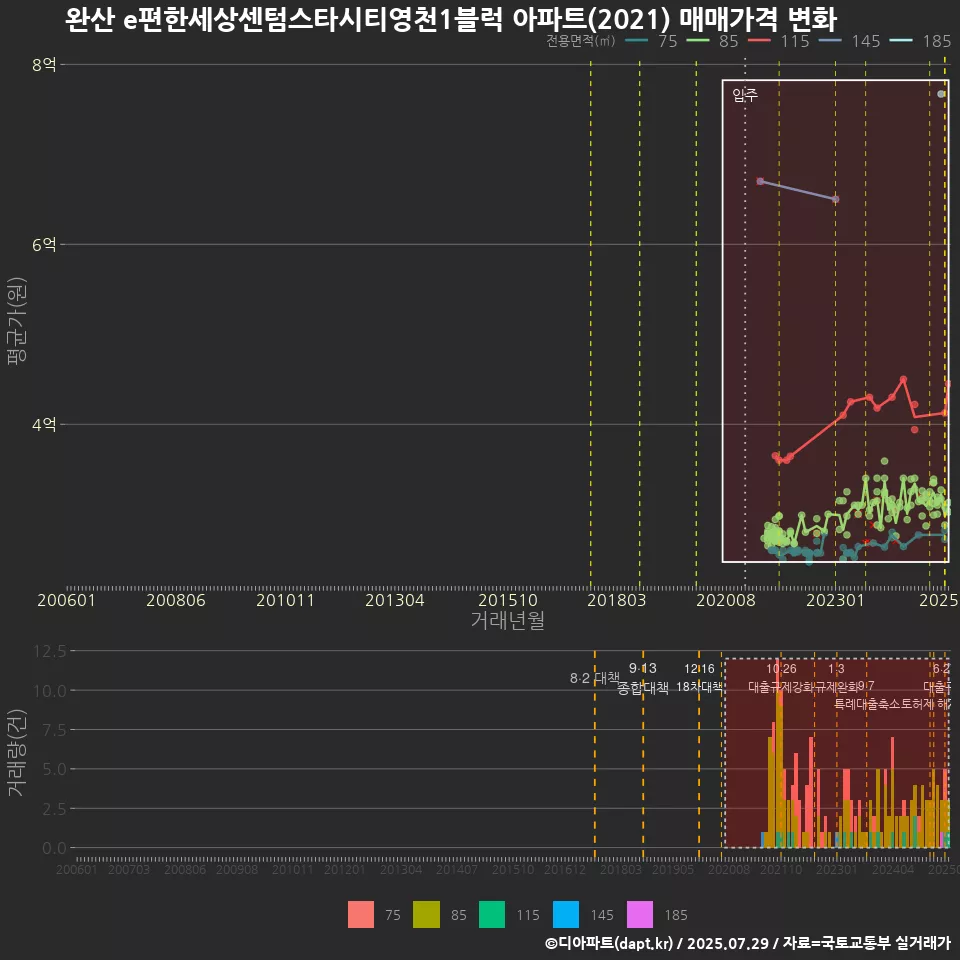Screen dimensions: 960x960
Task: Click the 202008 label on the price chart axis
Action: point(726,600)
